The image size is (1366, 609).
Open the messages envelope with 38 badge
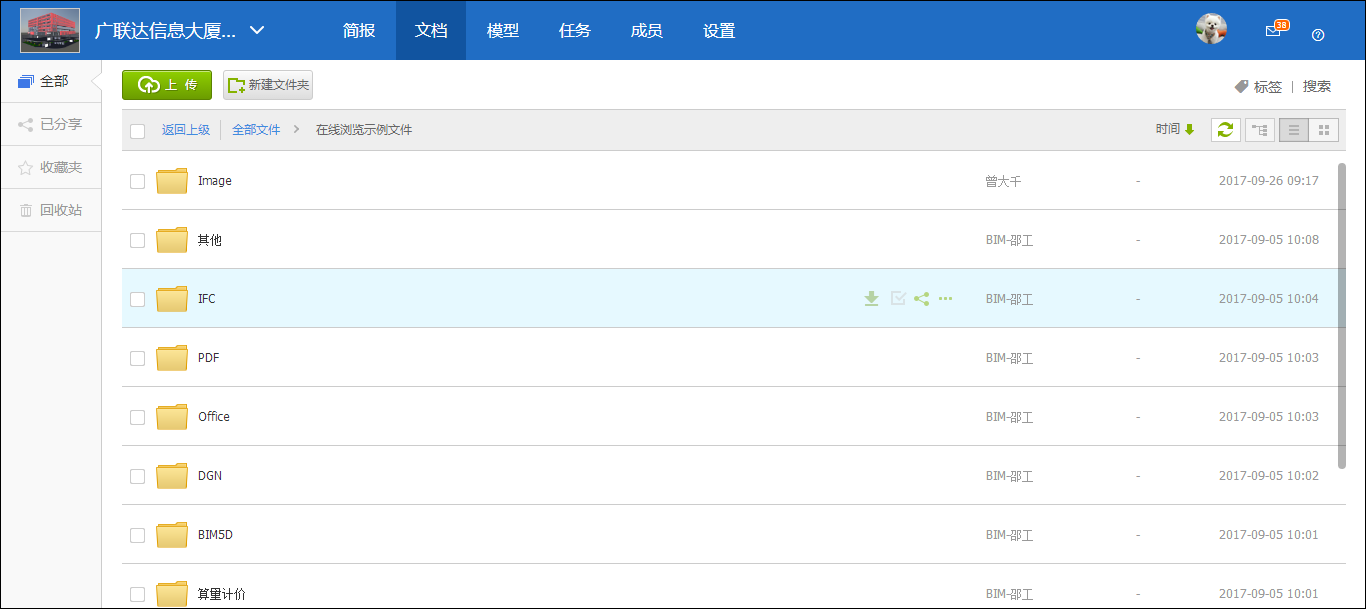[1273, 31]
